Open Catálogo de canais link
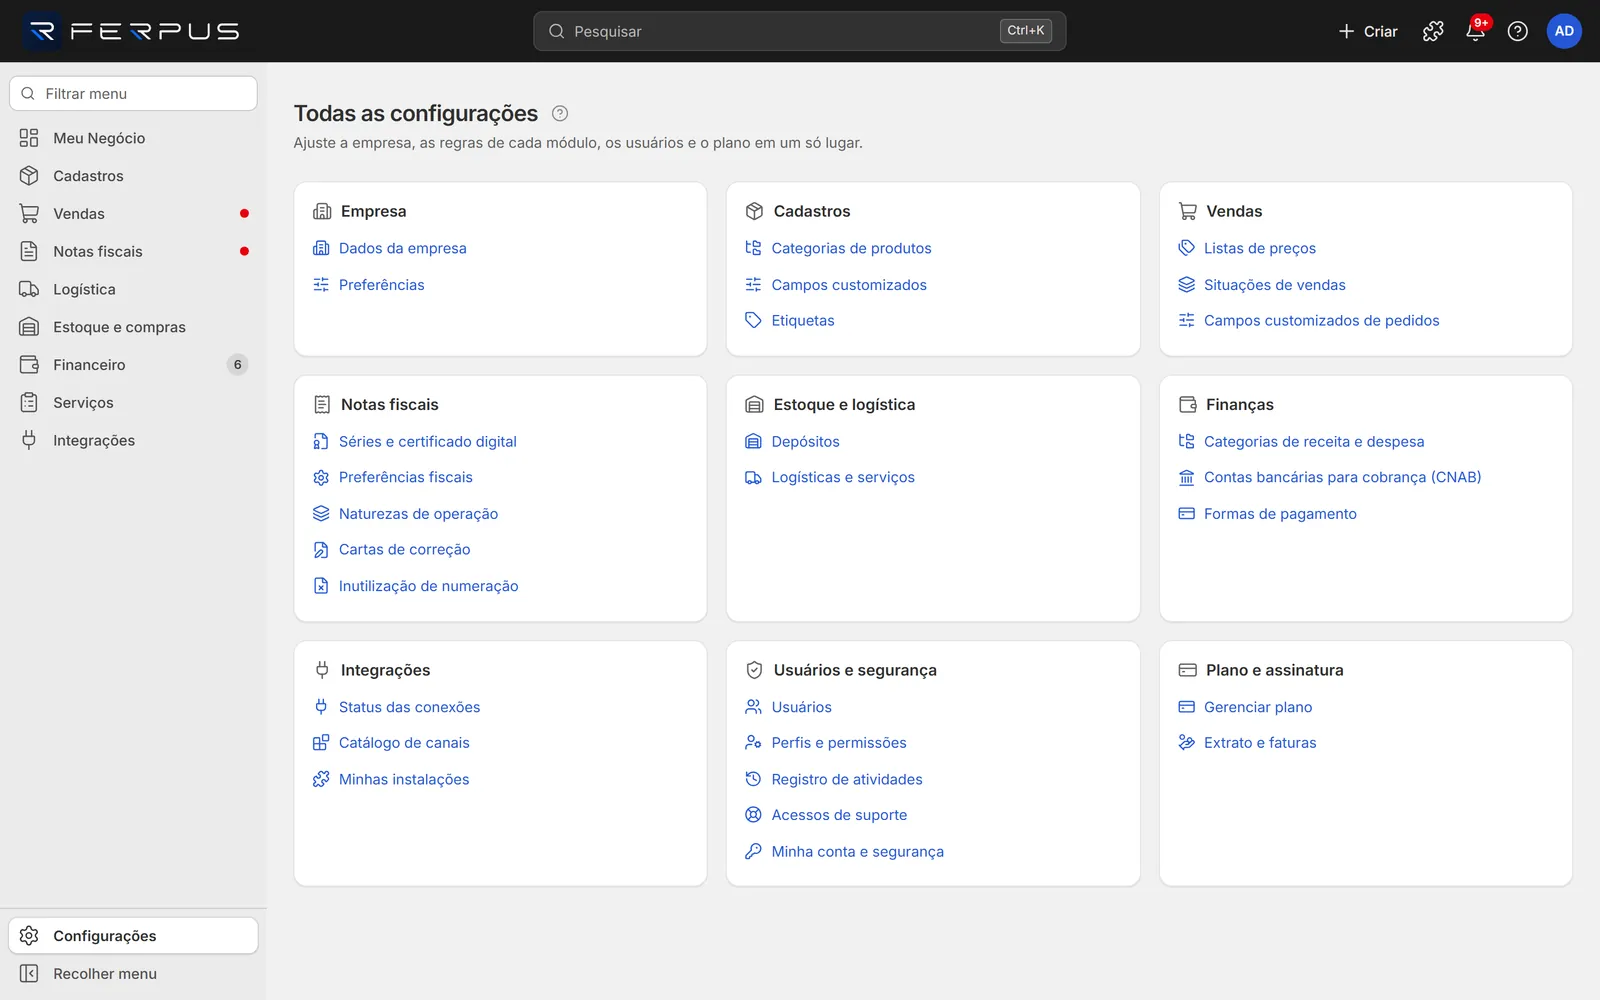1600x1000 pixels. point(404,743)
